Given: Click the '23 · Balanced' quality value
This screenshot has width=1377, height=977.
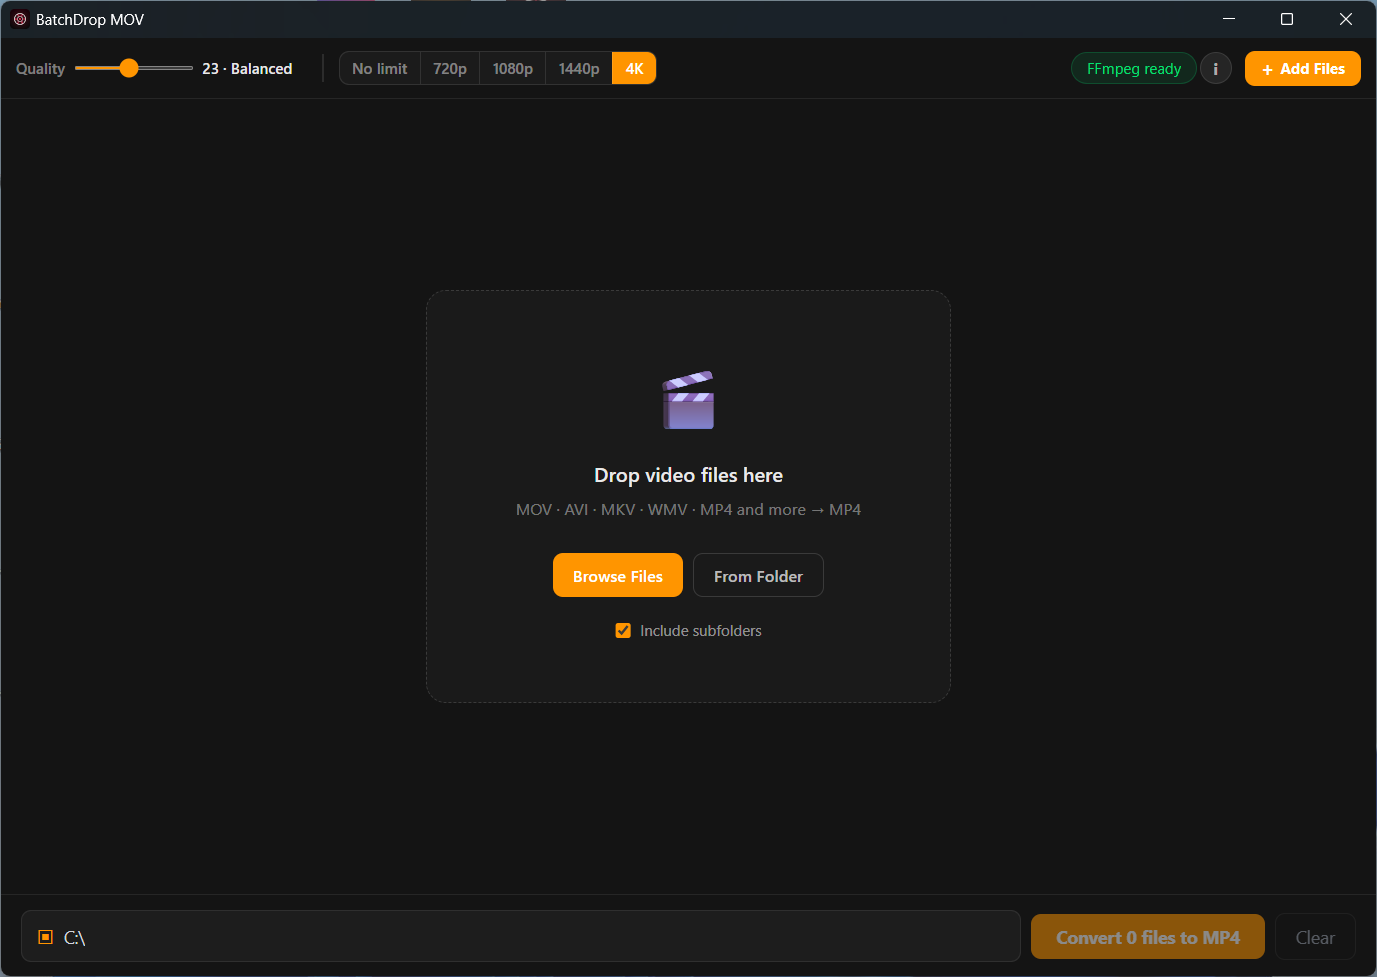Looking at the screenshot, I should tap(247, 69).
